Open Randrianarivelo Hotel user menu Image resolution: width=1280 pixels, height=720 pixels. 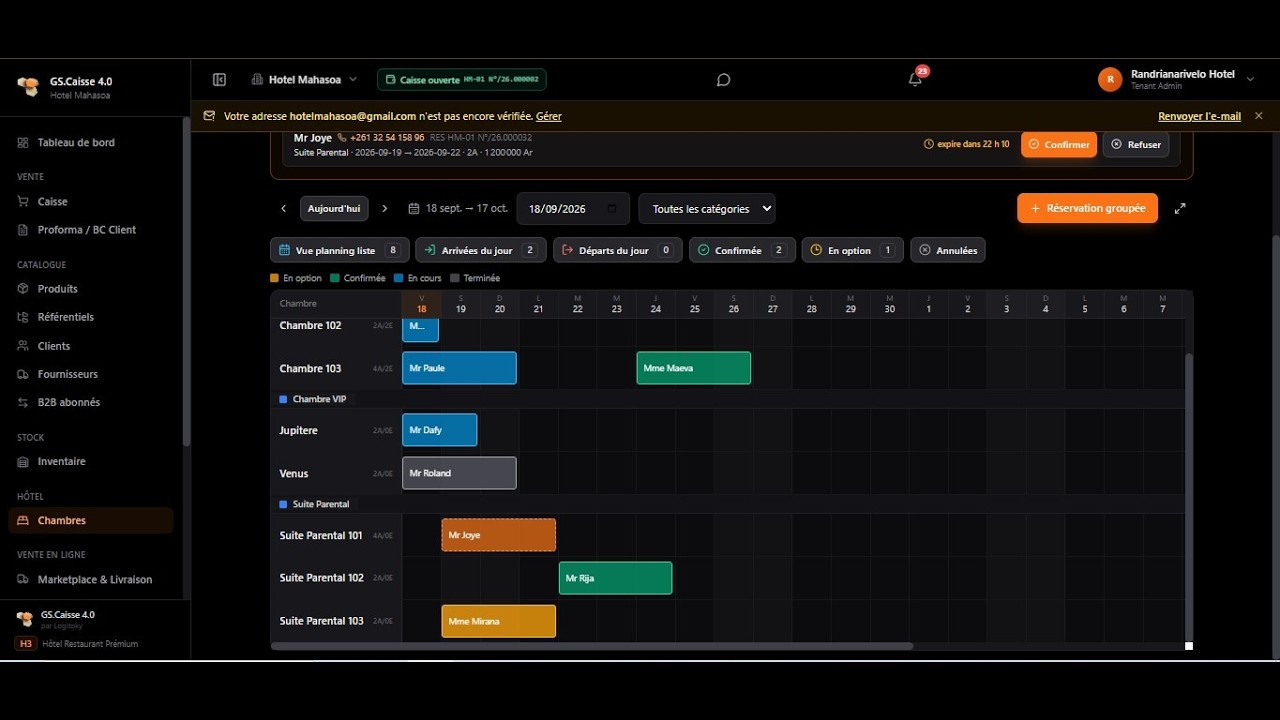coord(1176,80)
